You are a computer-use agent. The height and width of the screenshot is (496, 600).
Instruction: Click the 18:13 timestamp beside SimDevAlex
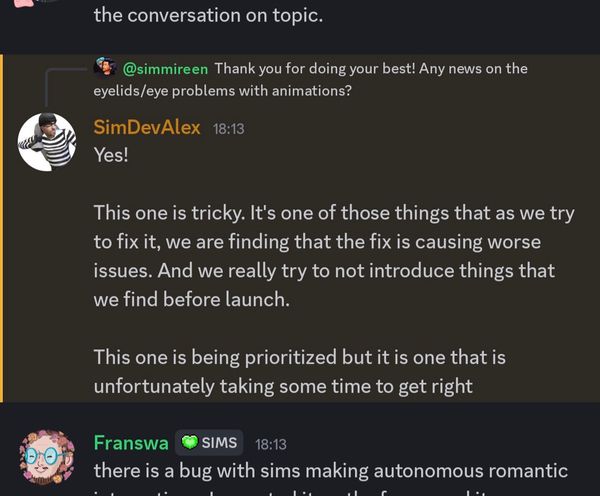(x=228, y=129)
